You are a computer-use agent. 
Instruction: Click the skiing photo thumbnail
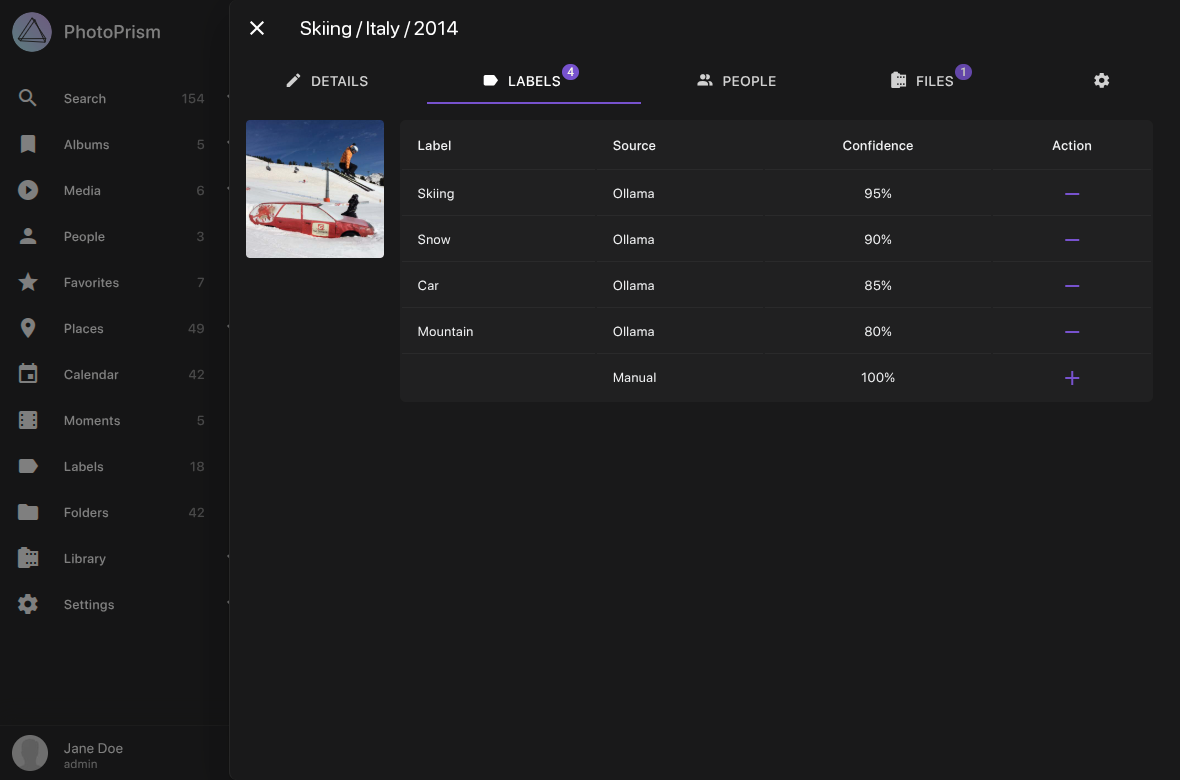coord(315,189)
